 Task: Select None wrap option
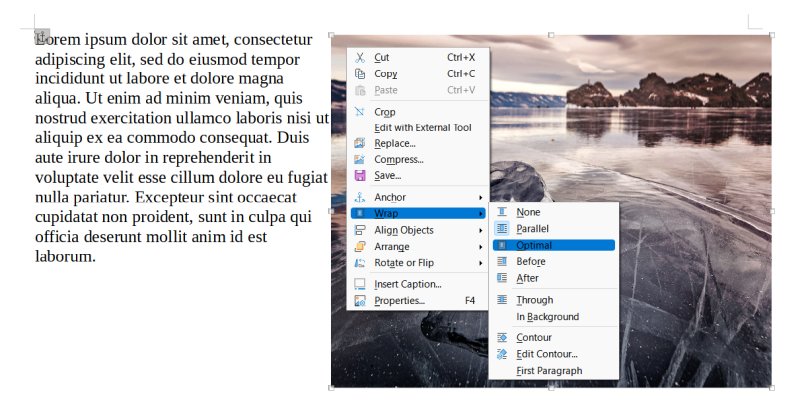pyautogui.click(x=554, y=212)
